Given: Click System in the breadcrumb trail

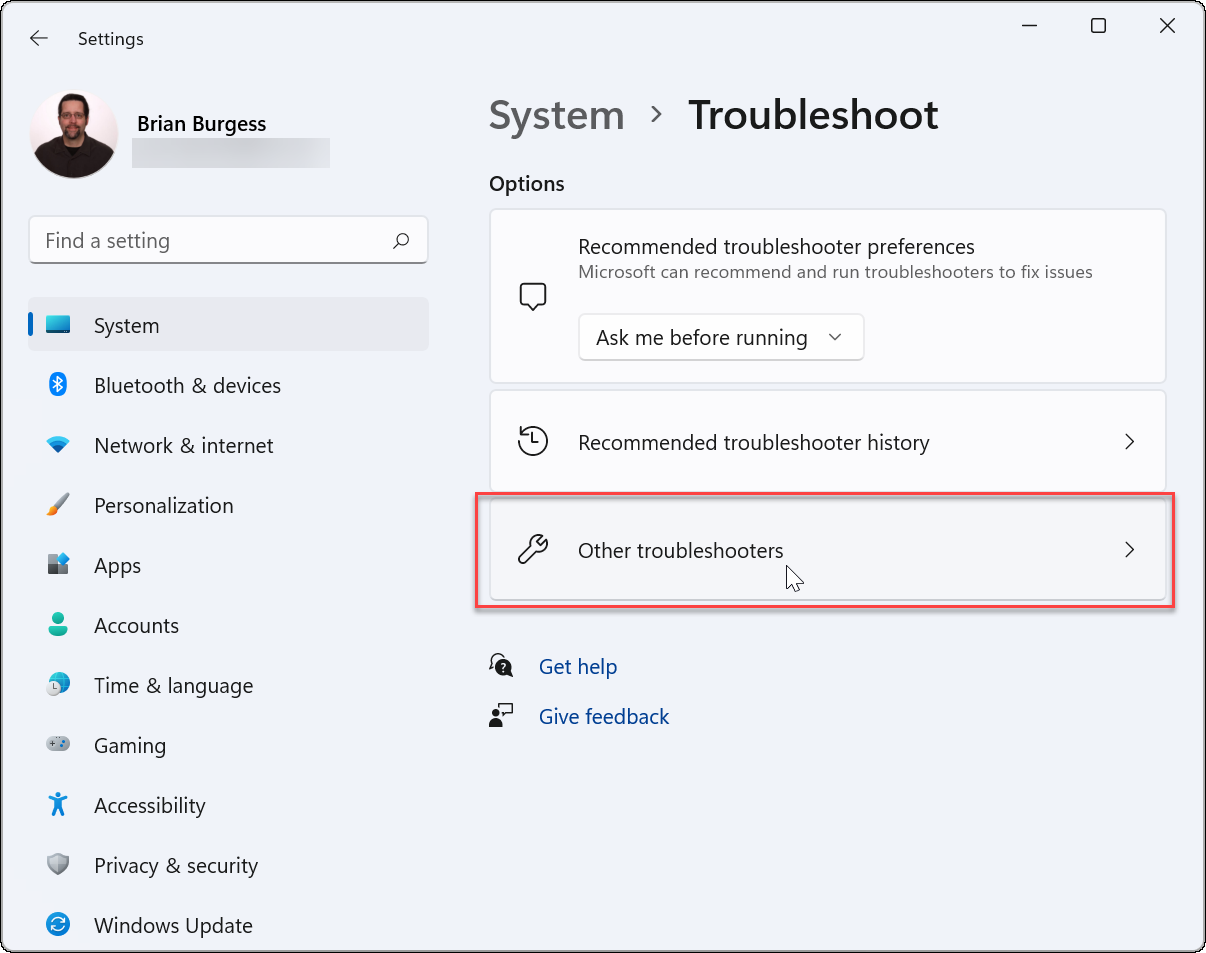Looking at the screenshot, I should tap(556, 115).
